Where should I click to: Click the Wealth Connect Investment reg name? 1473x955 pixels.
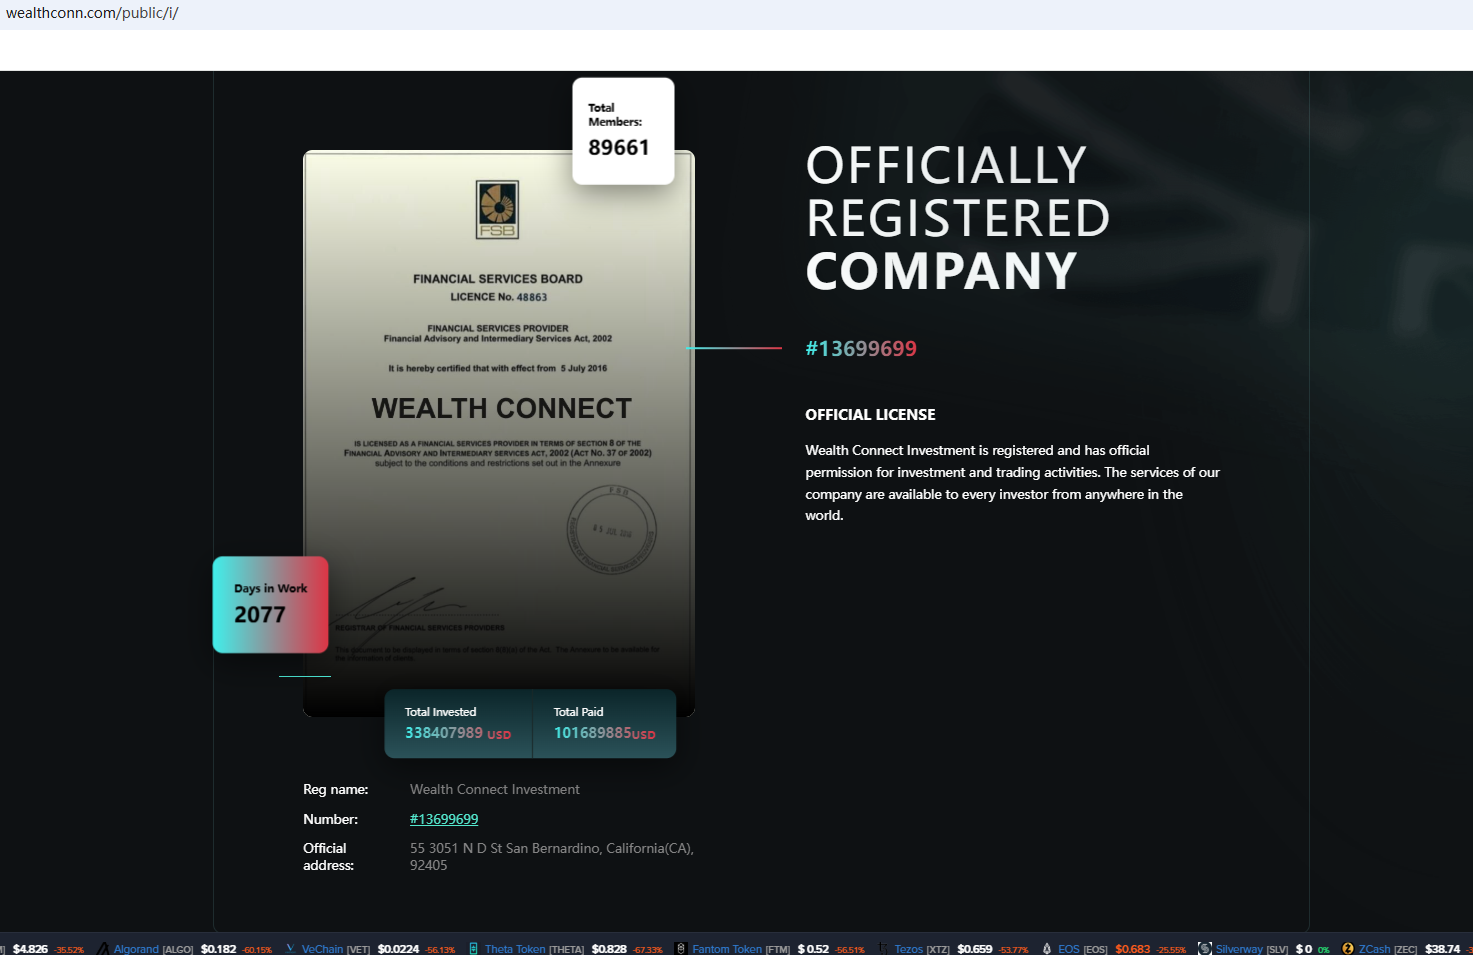point(495,789)
